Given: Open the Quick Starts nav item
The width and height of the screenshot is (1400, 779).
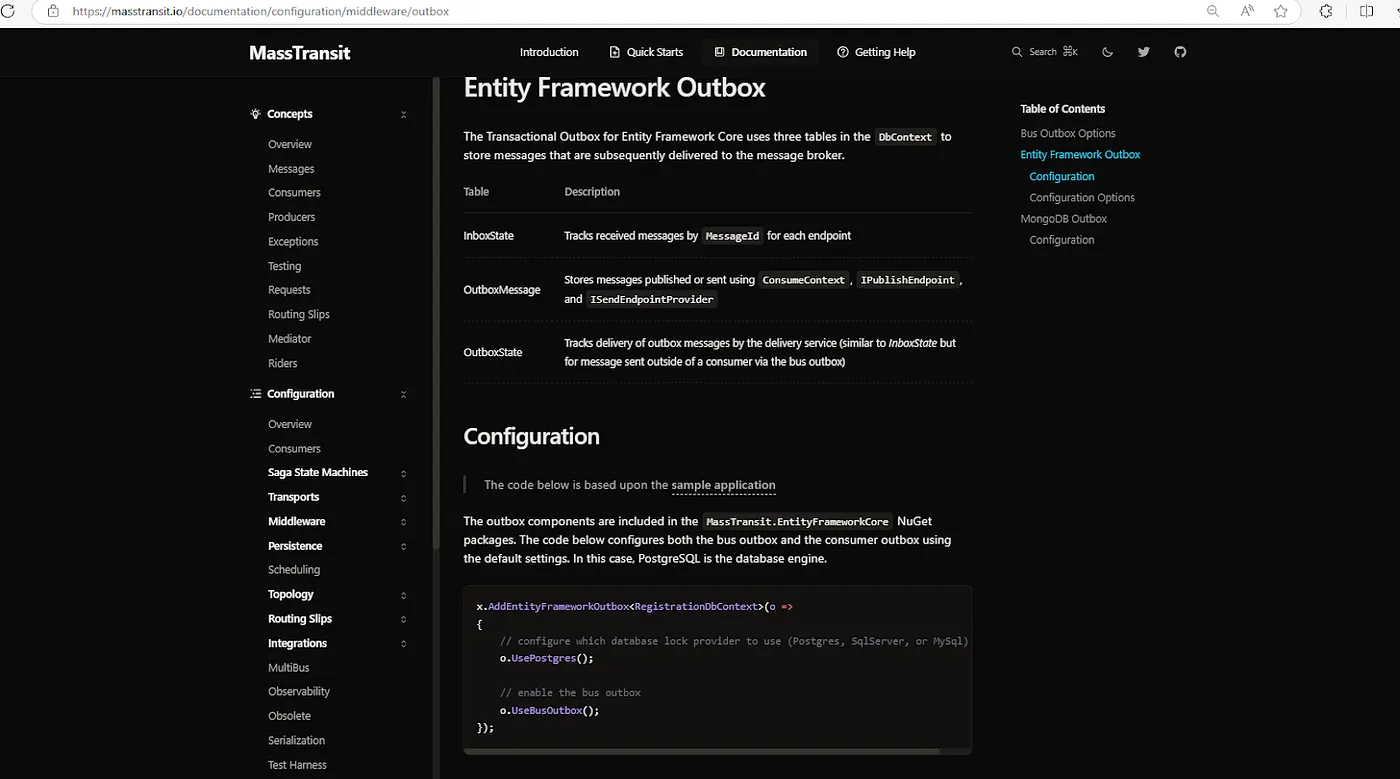Looking at the screenshot, I should tap(646, 52).
